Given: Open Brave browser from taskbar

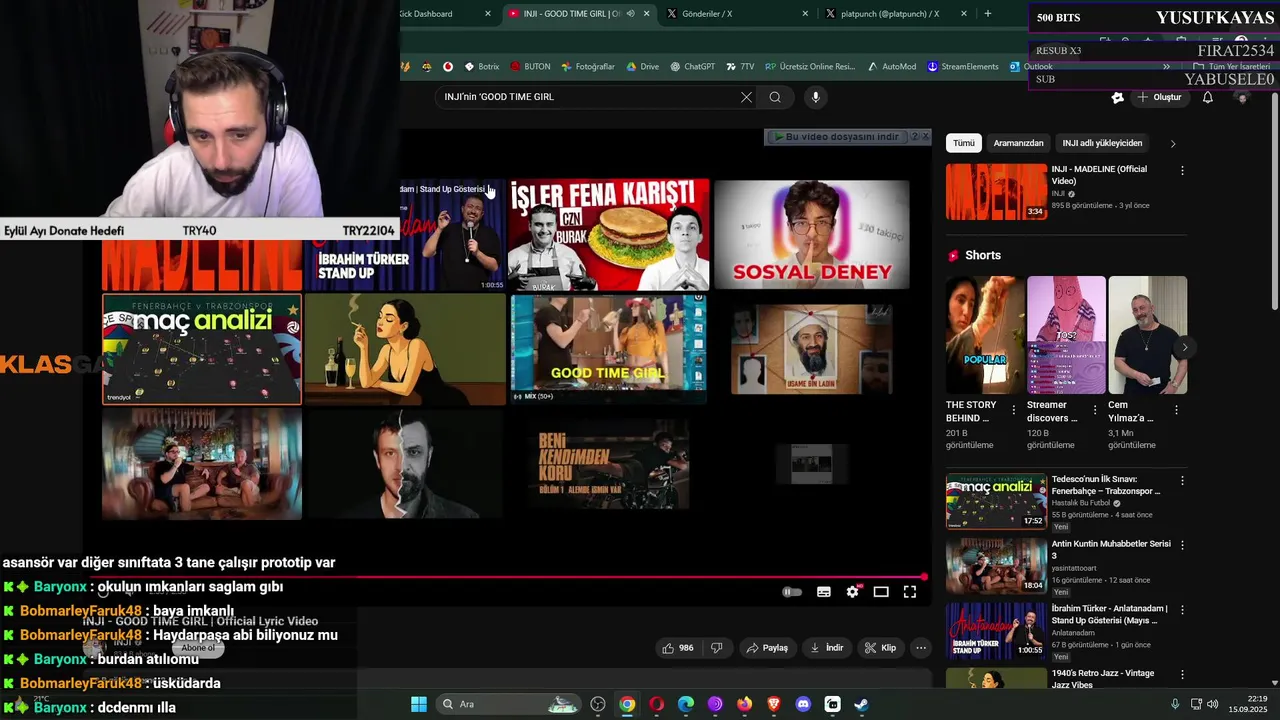Looking at the screenshot, I should pyautogui.click(x=774, y=704).
